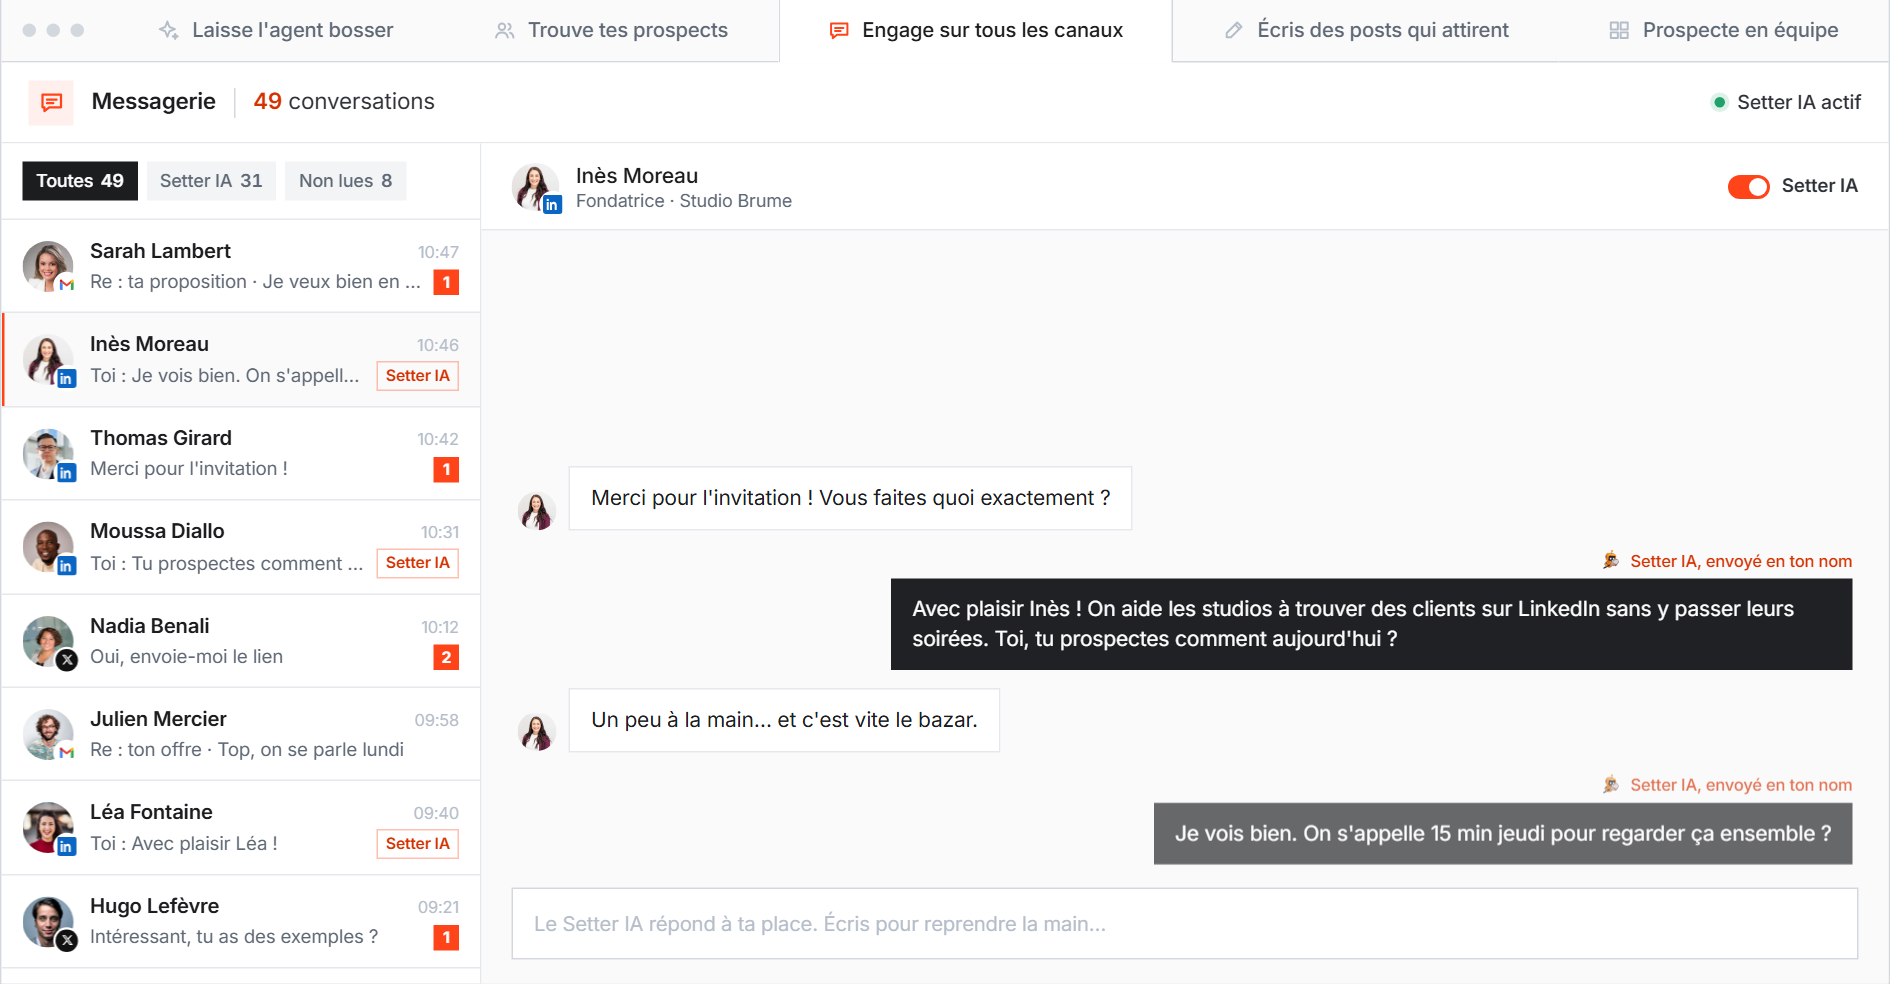Screen dimensions: 1890x984
Task: Click the pencil icon beside Écris des posts
Action: coord(1234,30)
